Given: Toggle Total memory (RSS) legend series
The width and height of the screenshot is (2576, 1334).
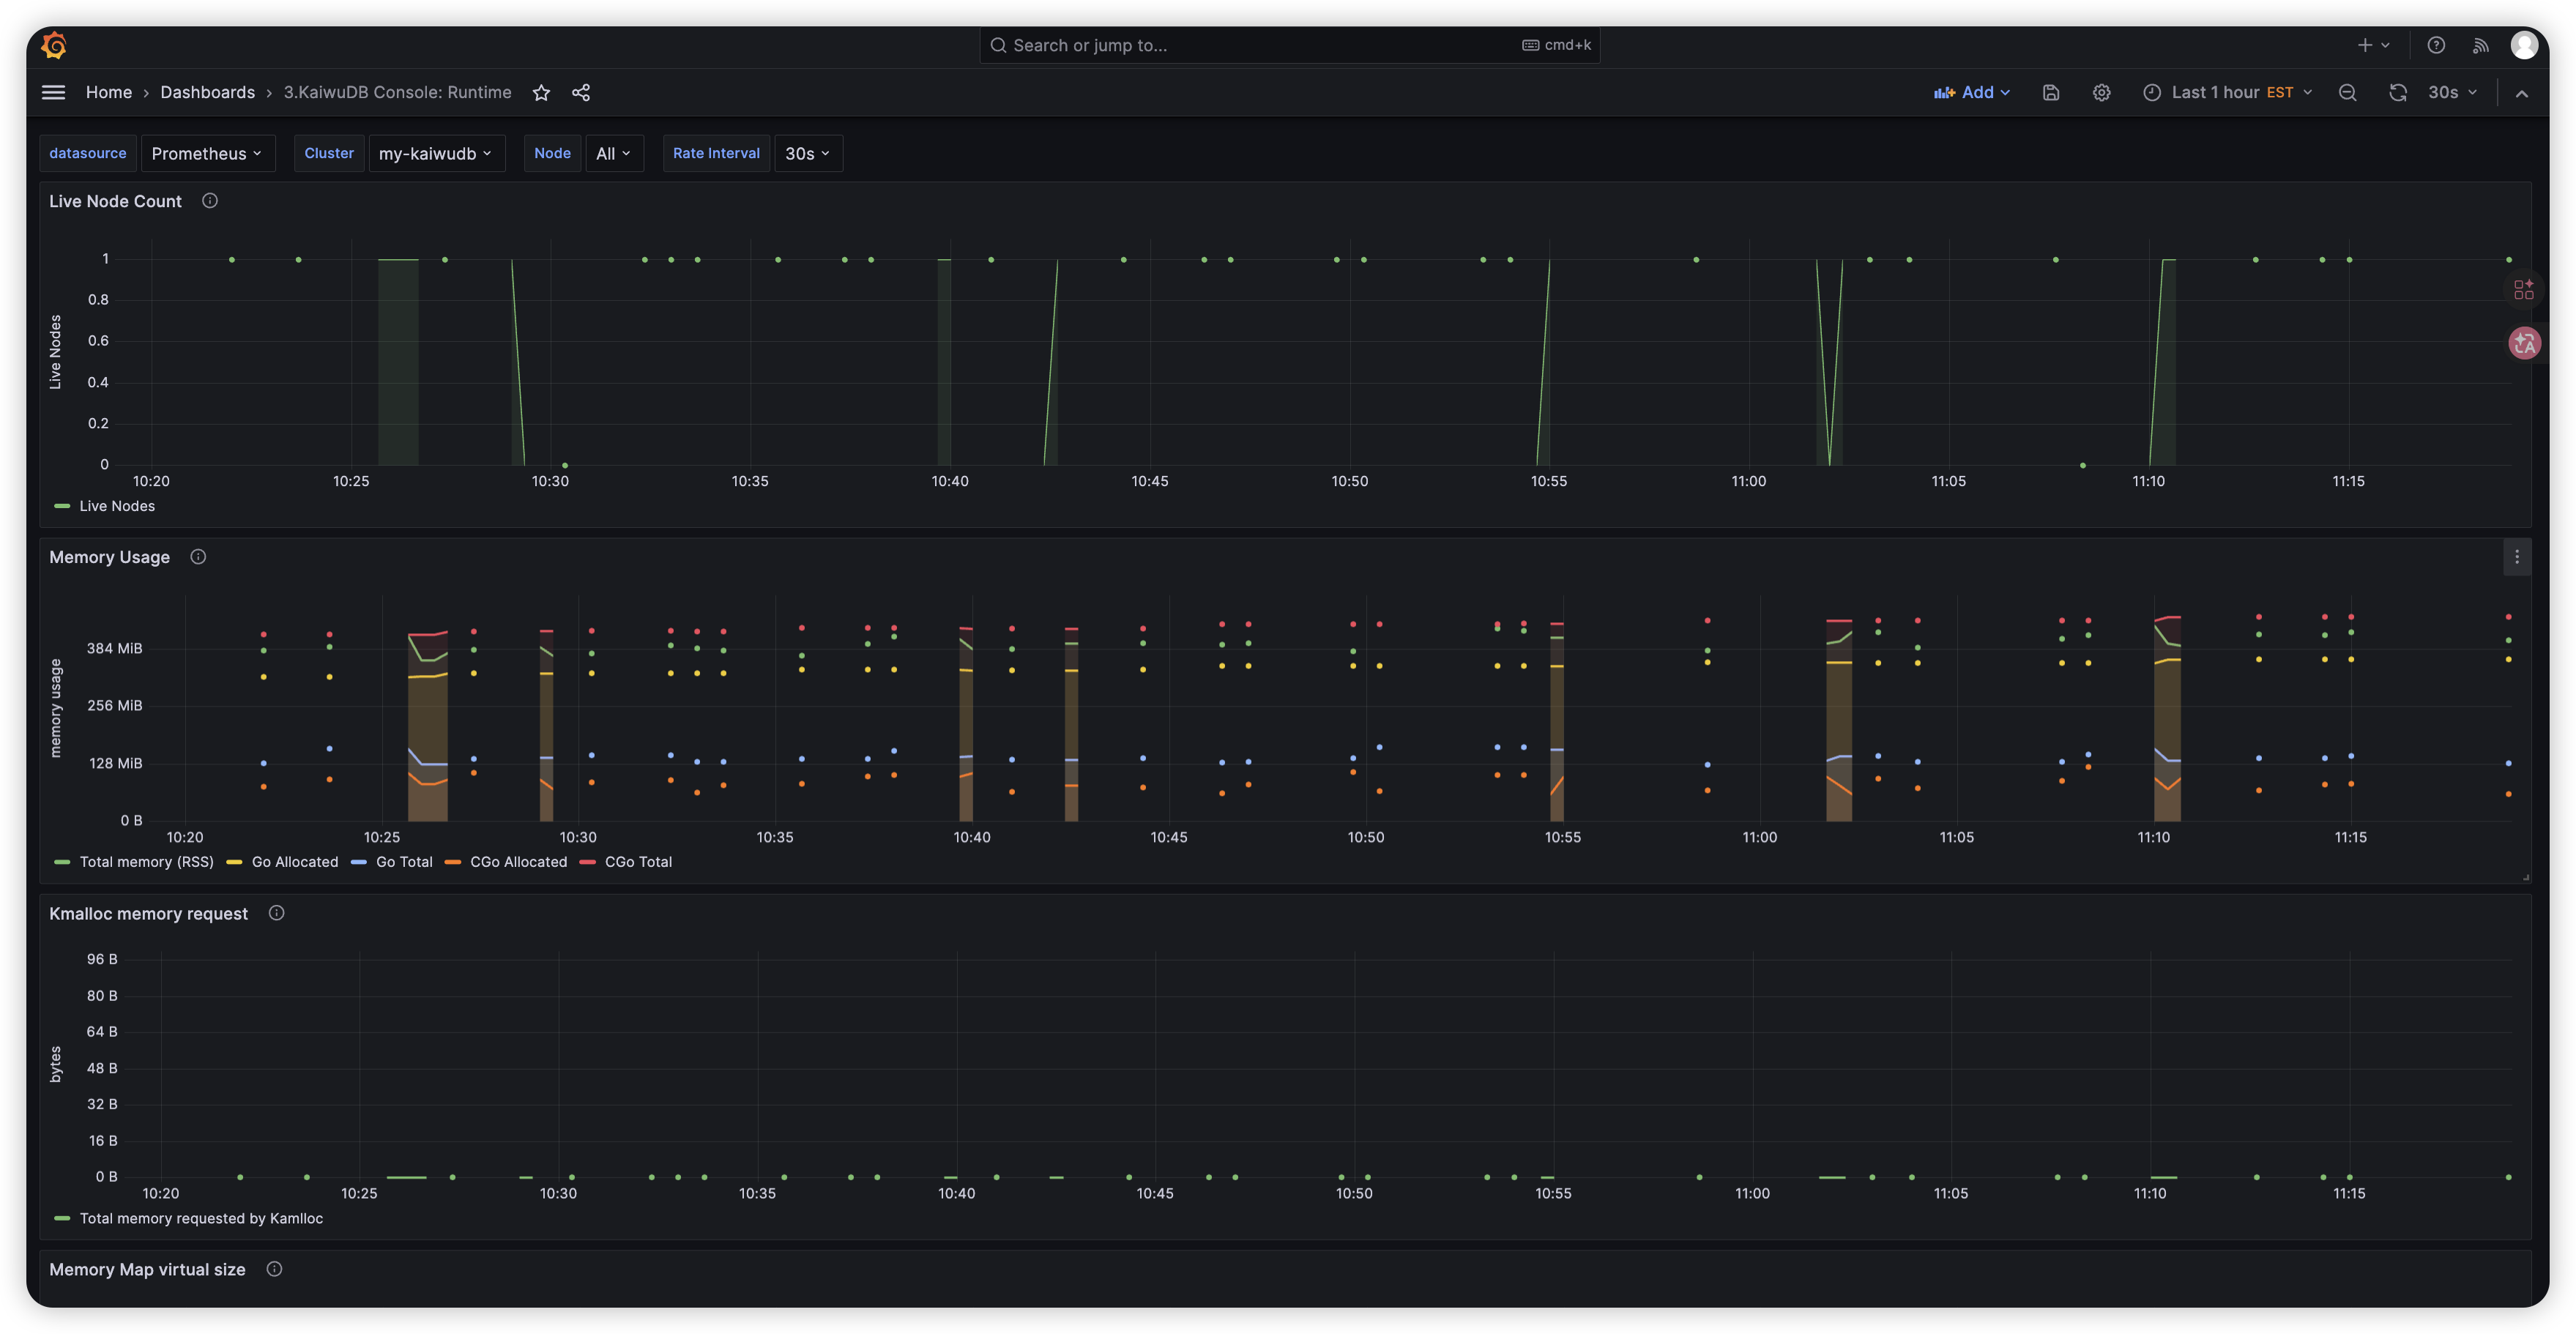Looking at the screenshot, I should pyautogui.click(x=146, y=862).
